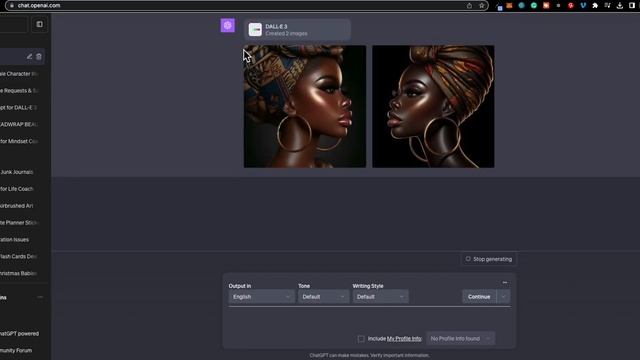Screen dimensions: 640x360
Task: Click the Continue button
Action: pos(479,297)
